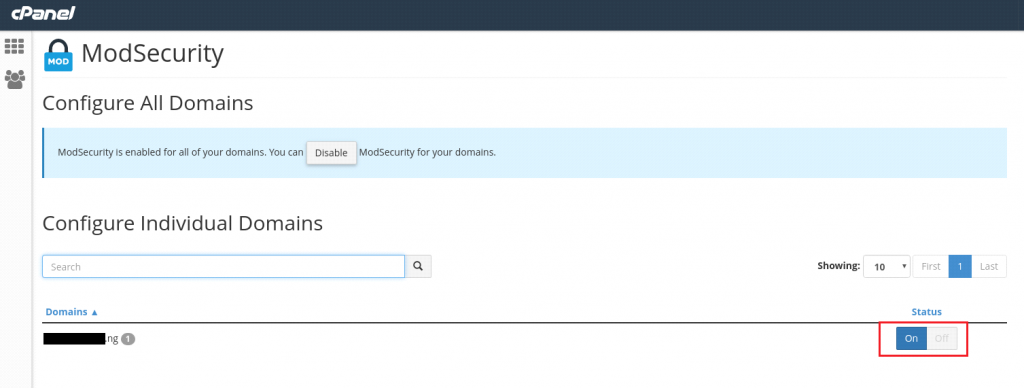Focus the domain Search field
Viewport: 1024px width, 388px height.
tap(223, 267)
